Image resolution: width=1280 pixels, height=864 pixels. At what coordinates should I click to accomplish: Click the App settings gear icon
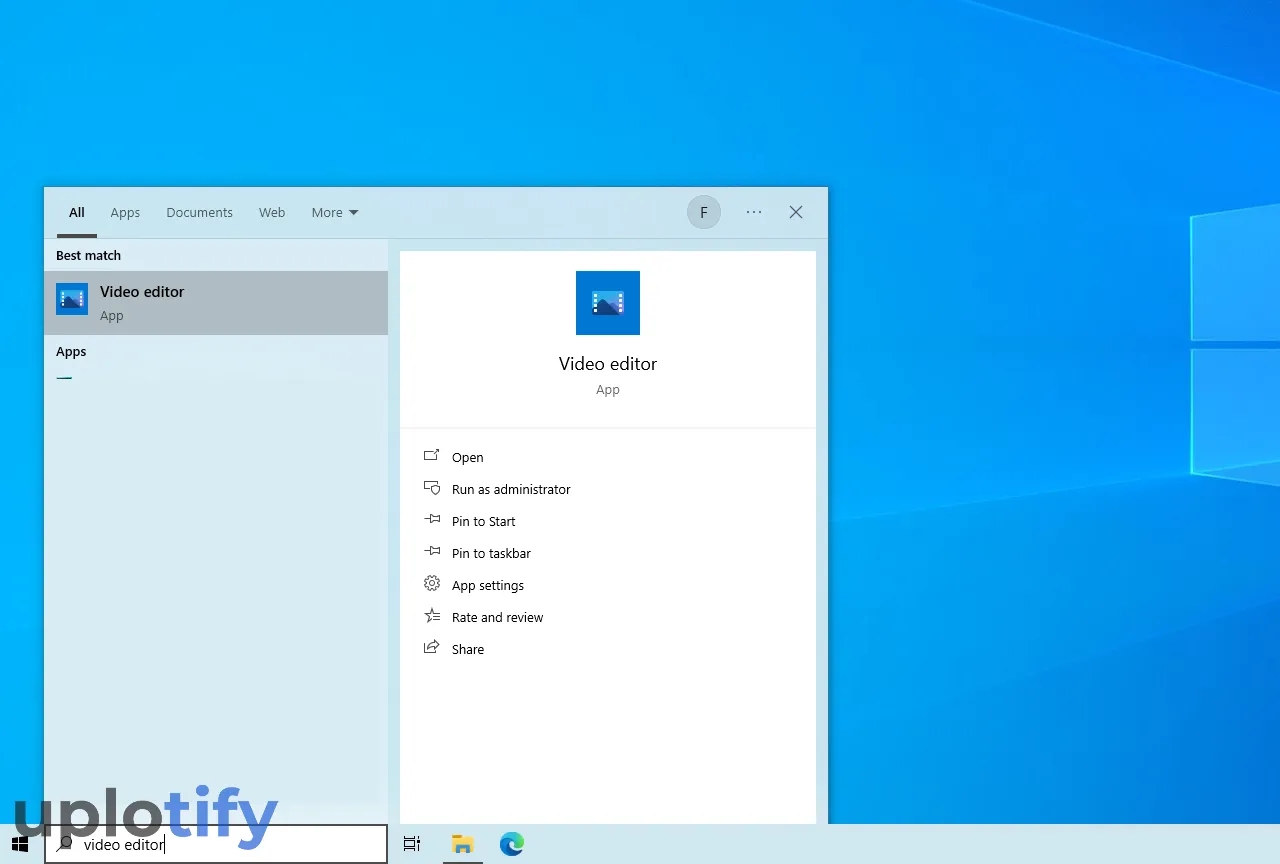pyautogui.click(x=432, y=583)
